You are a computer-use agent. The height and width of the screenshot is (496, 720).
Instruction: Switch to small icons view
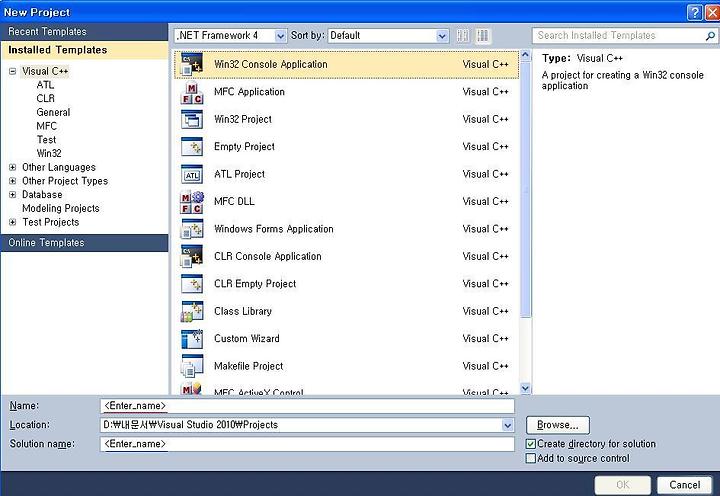[463, 36]
